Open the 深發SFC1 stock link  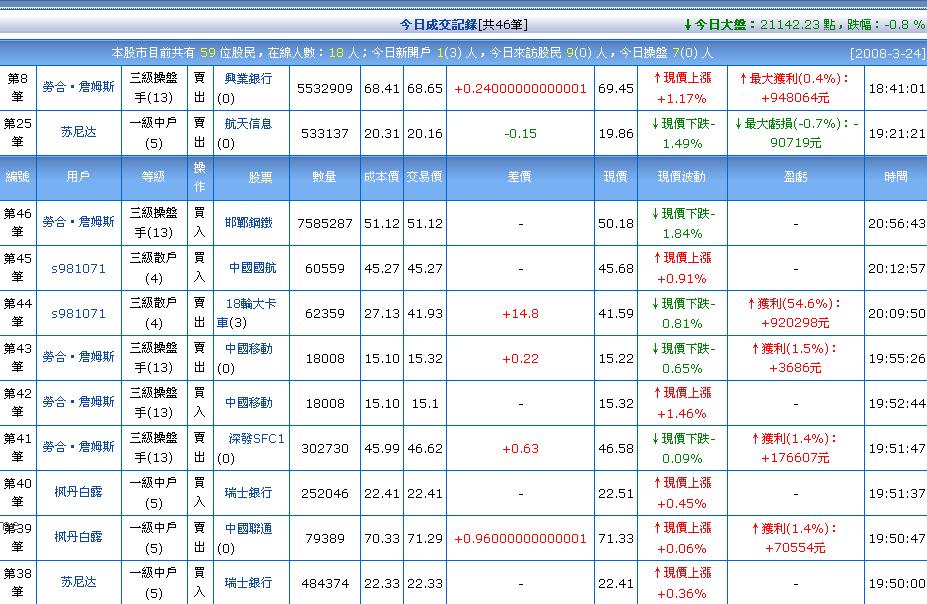(x=254, y=439)
